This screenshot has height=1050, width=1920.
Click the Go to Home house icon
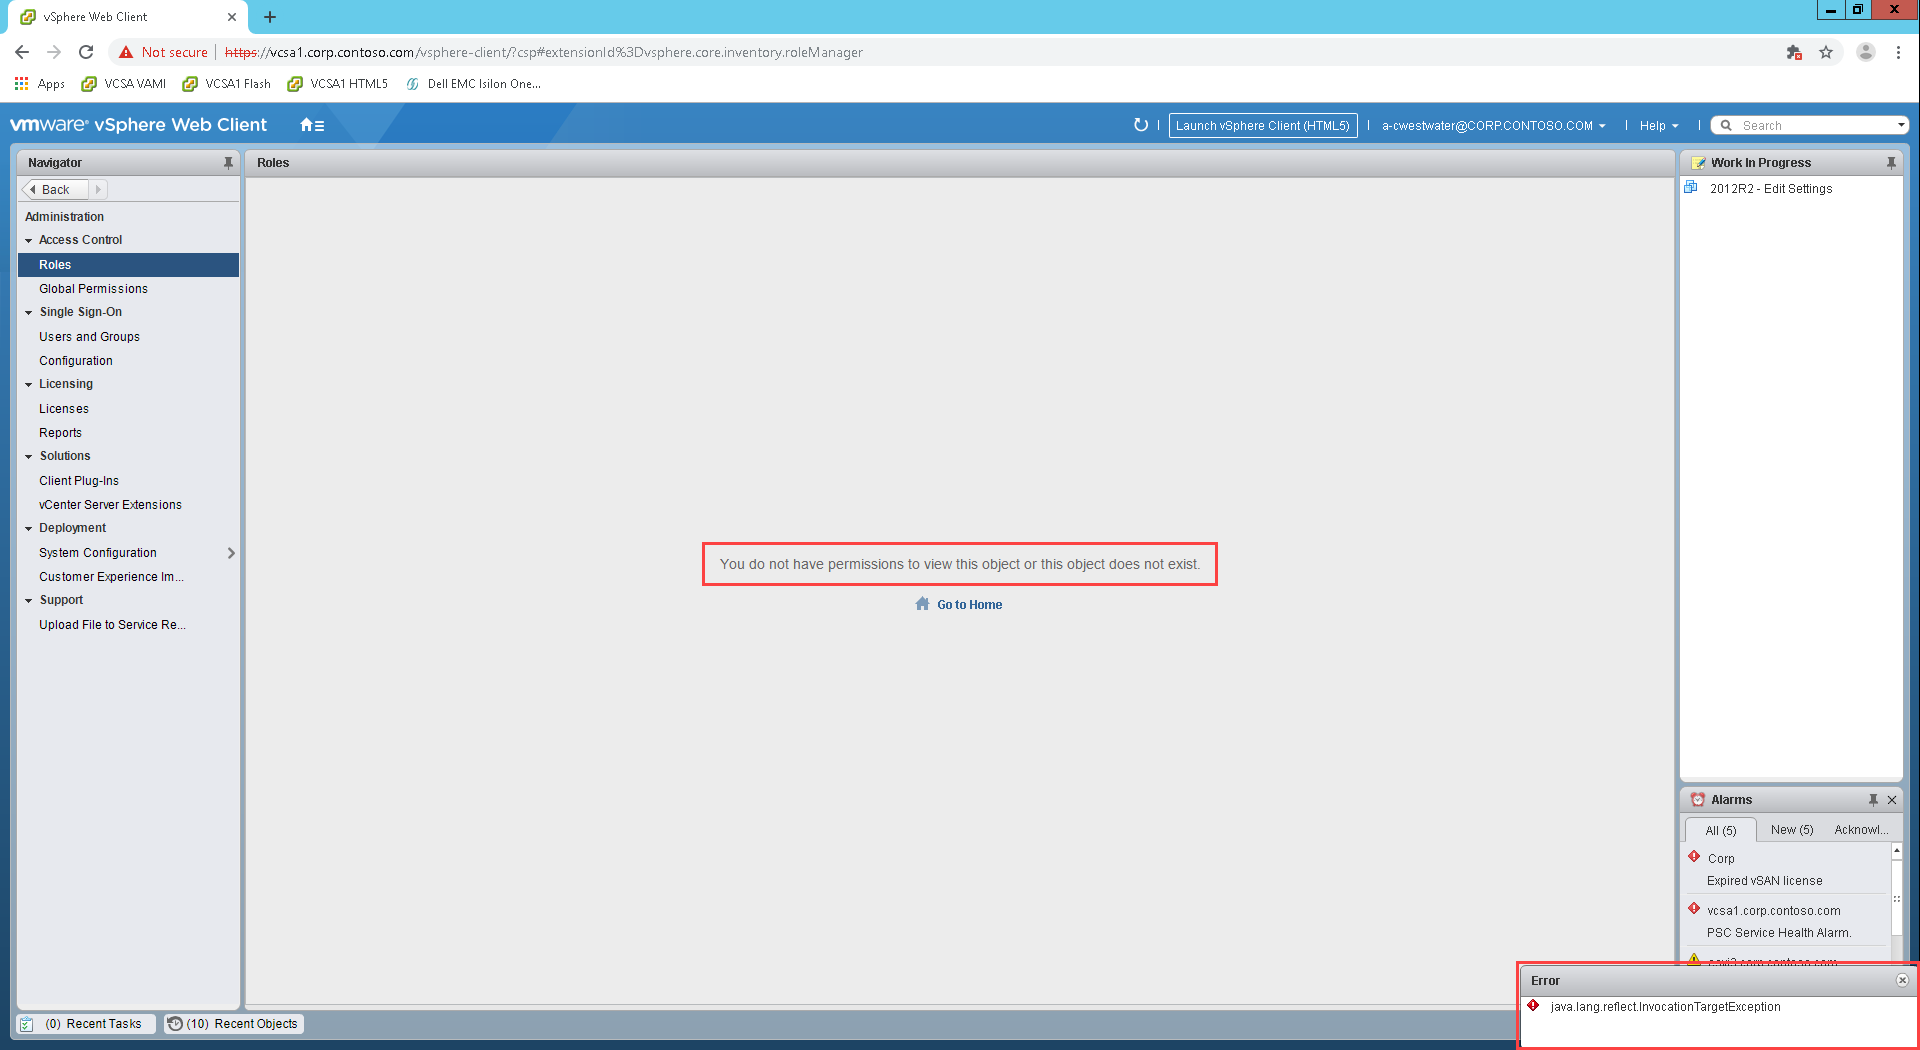923,604
